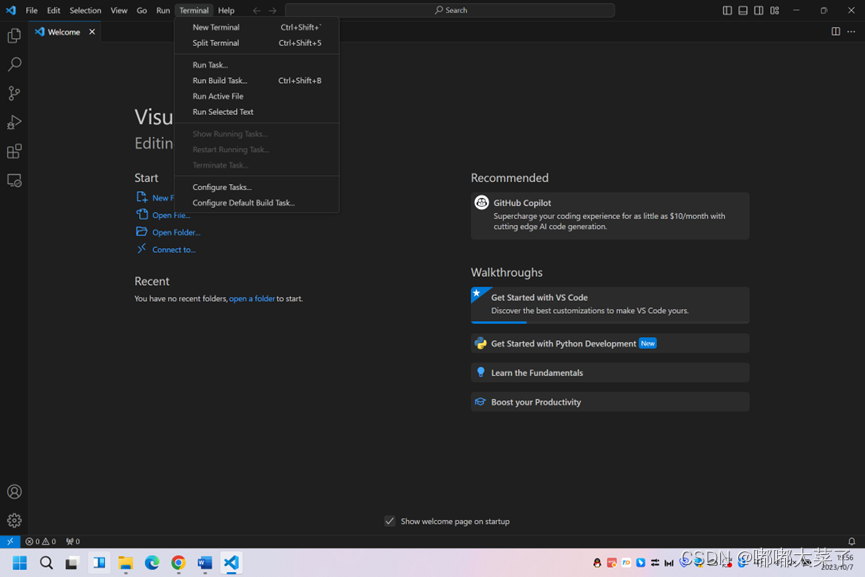Open Customize Layout icon

tap(775, 10)
